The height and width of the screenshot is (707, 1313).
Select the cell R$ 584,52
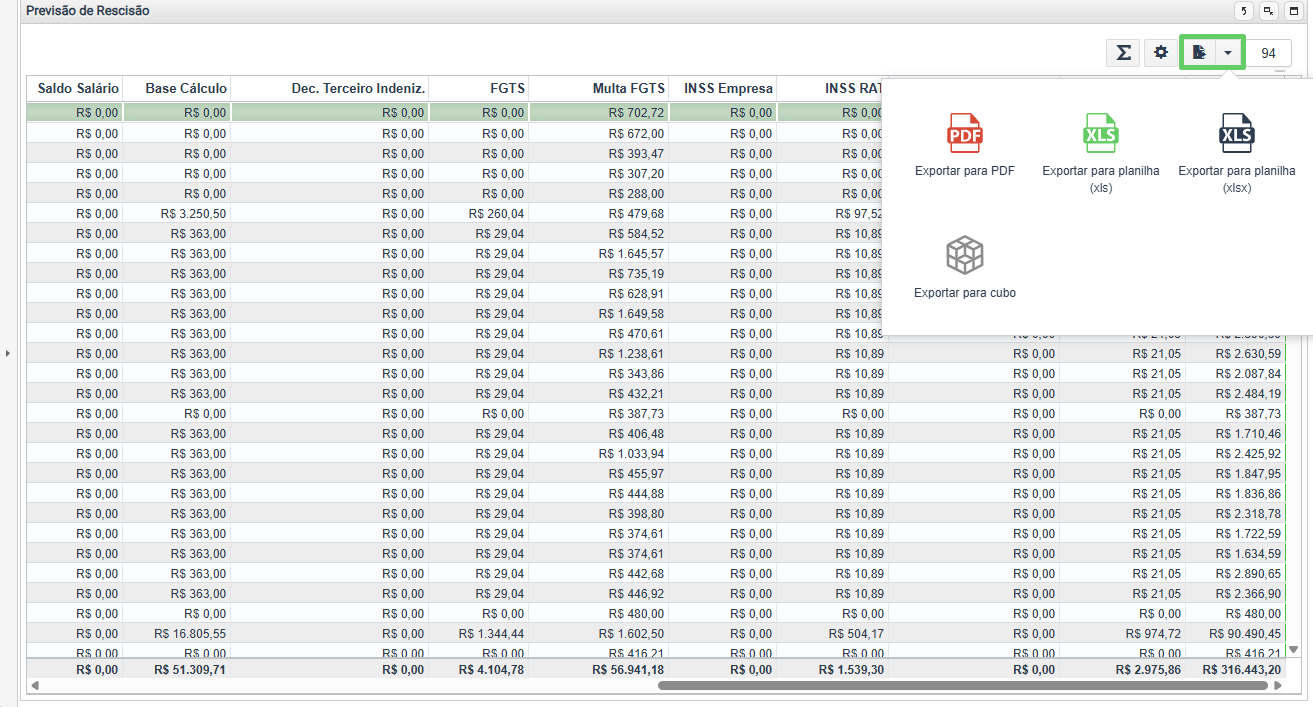(599, 233)
